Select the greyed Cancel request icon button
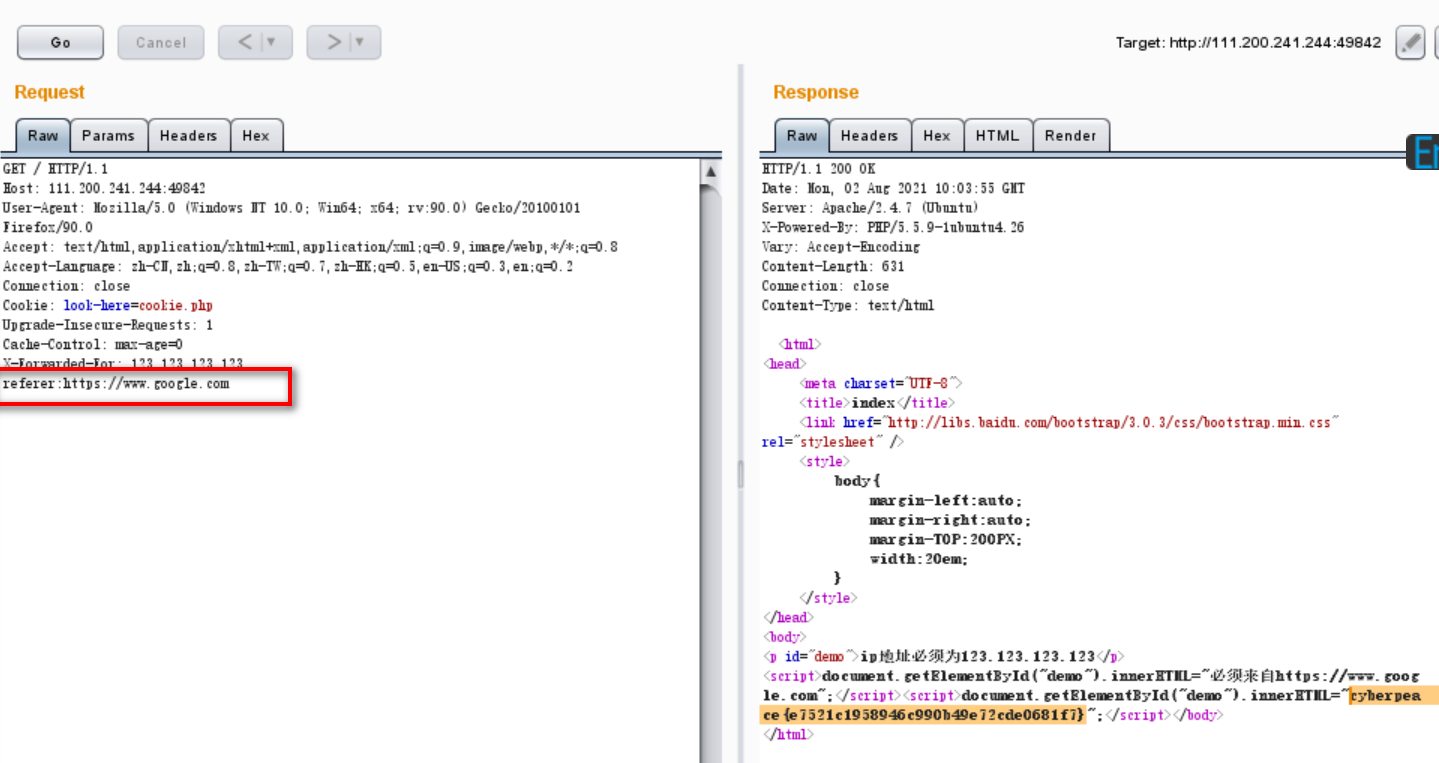 tap(160, 42)
